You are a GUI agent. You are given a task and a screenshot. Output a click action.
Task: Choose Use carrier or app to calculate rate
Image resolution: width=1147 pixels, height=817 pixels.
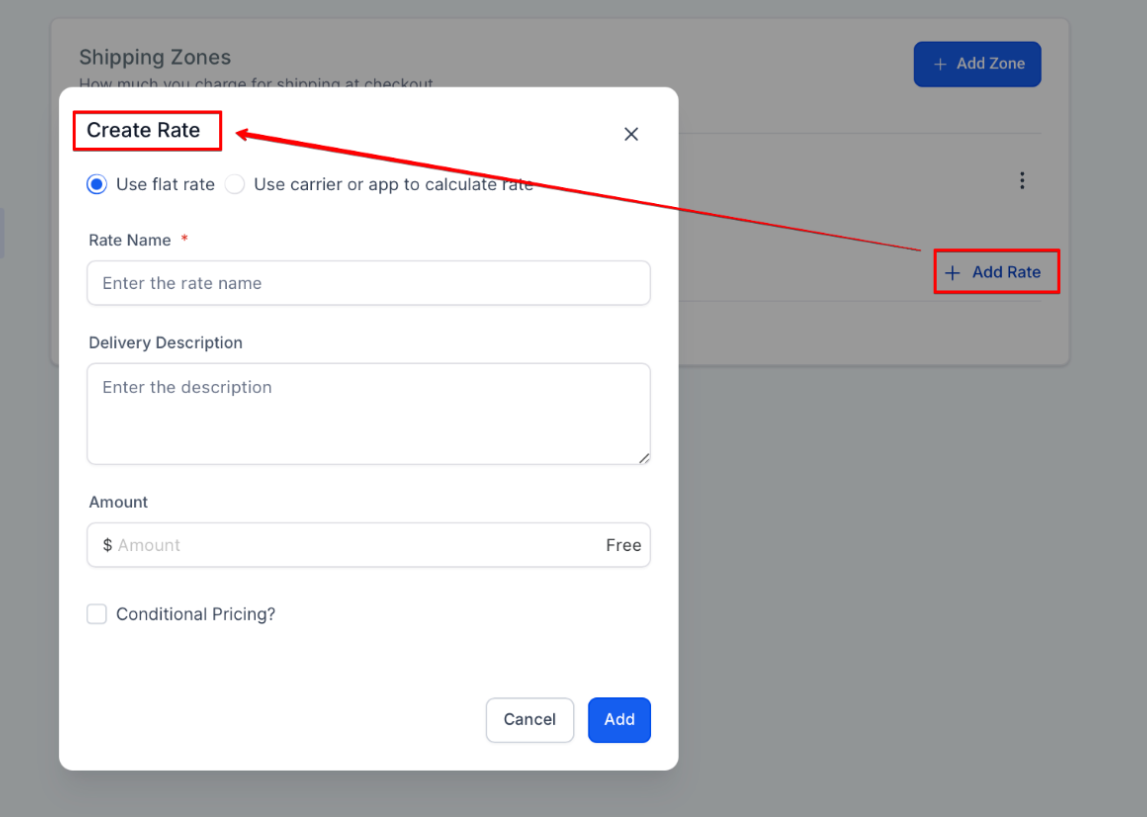(235, 184)
